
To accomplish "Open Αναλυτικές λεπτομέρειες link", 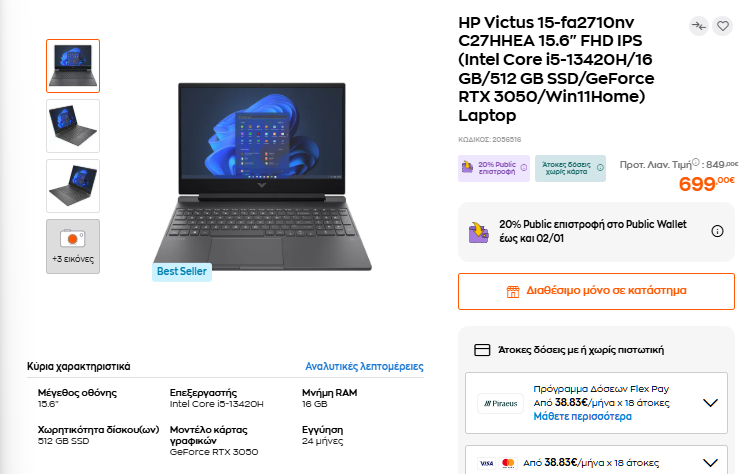I will click(364, 366).
